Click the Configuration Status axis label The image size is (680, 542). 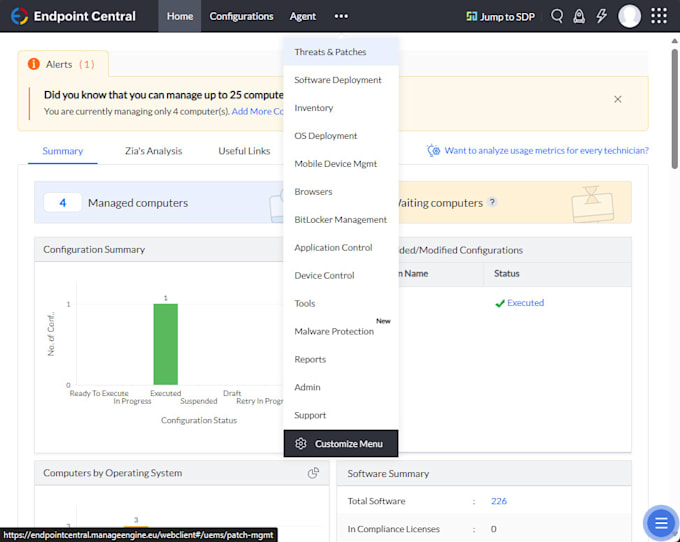[199, 420]
